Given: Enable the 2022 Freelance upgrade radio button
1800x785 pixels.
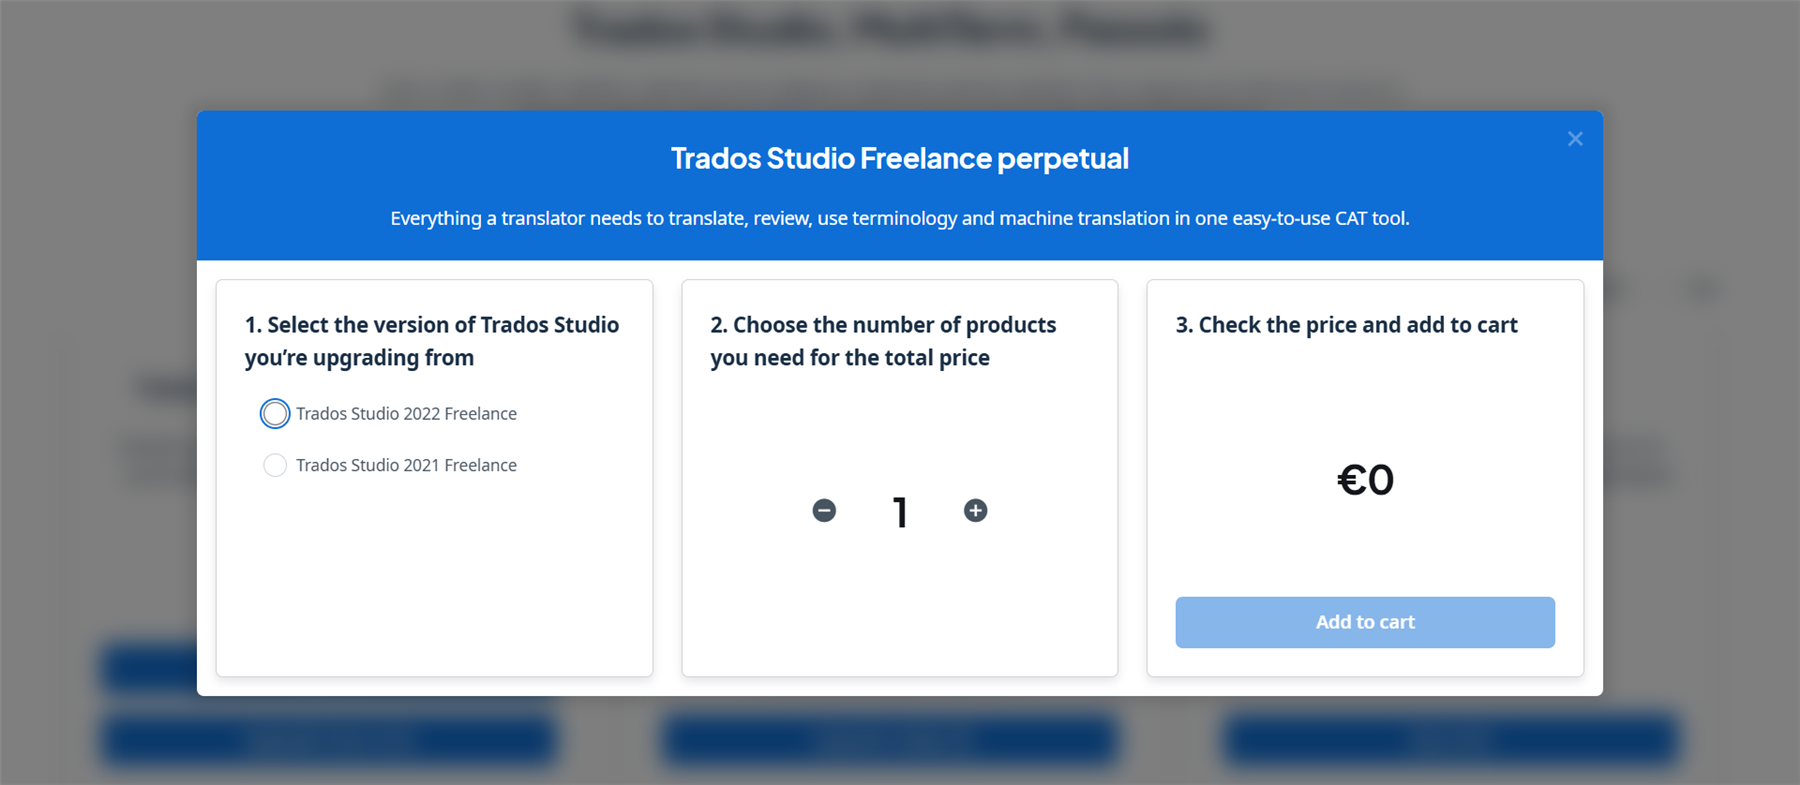Looking at the screenshot, I should tap(275, 413).
